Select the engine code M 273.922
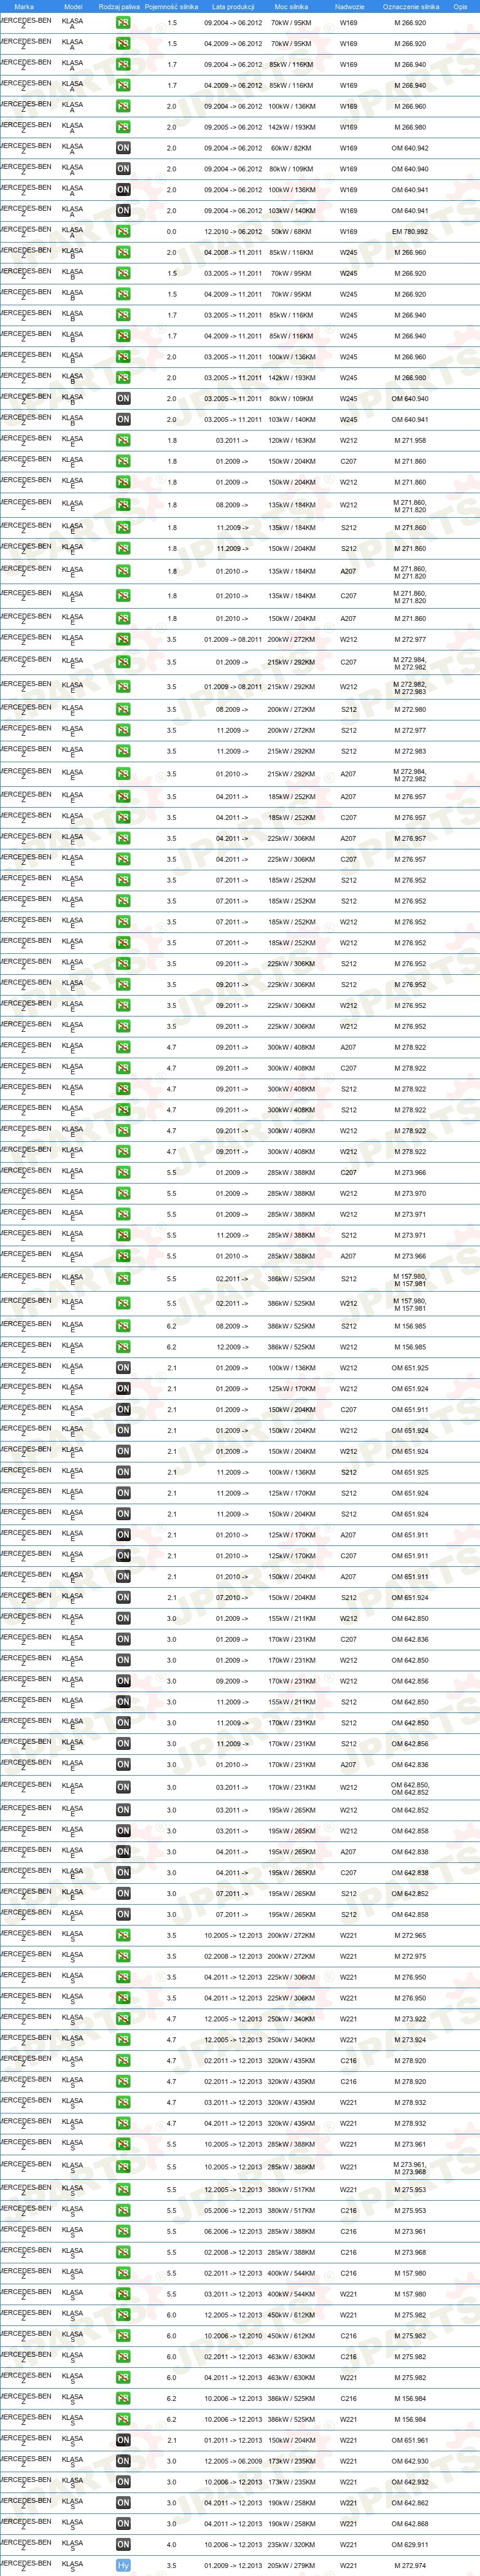 click(x=410, y=2019)
